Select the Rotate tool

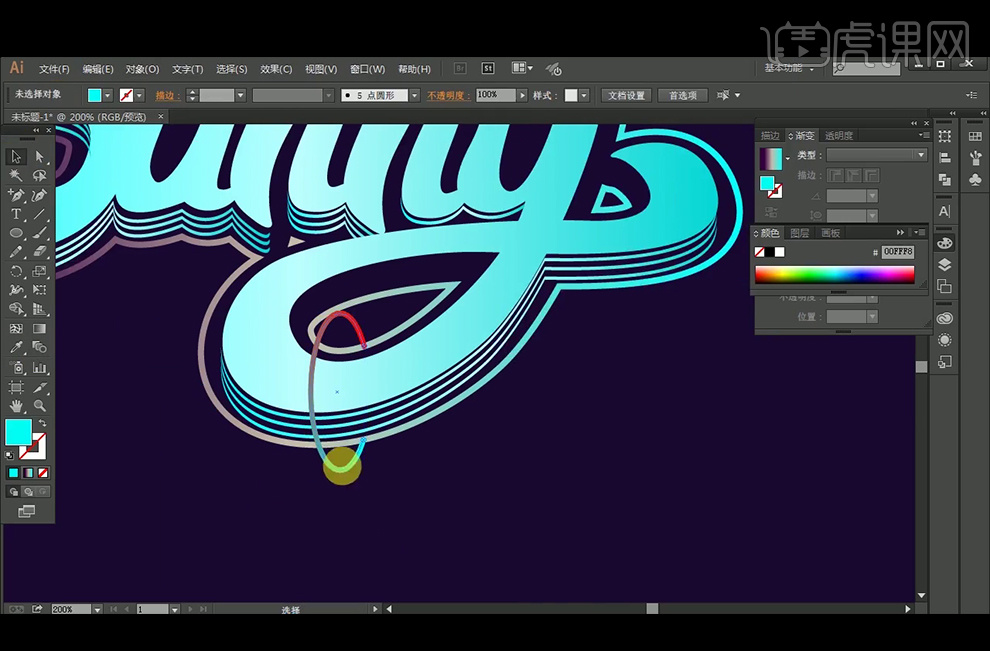16,272
